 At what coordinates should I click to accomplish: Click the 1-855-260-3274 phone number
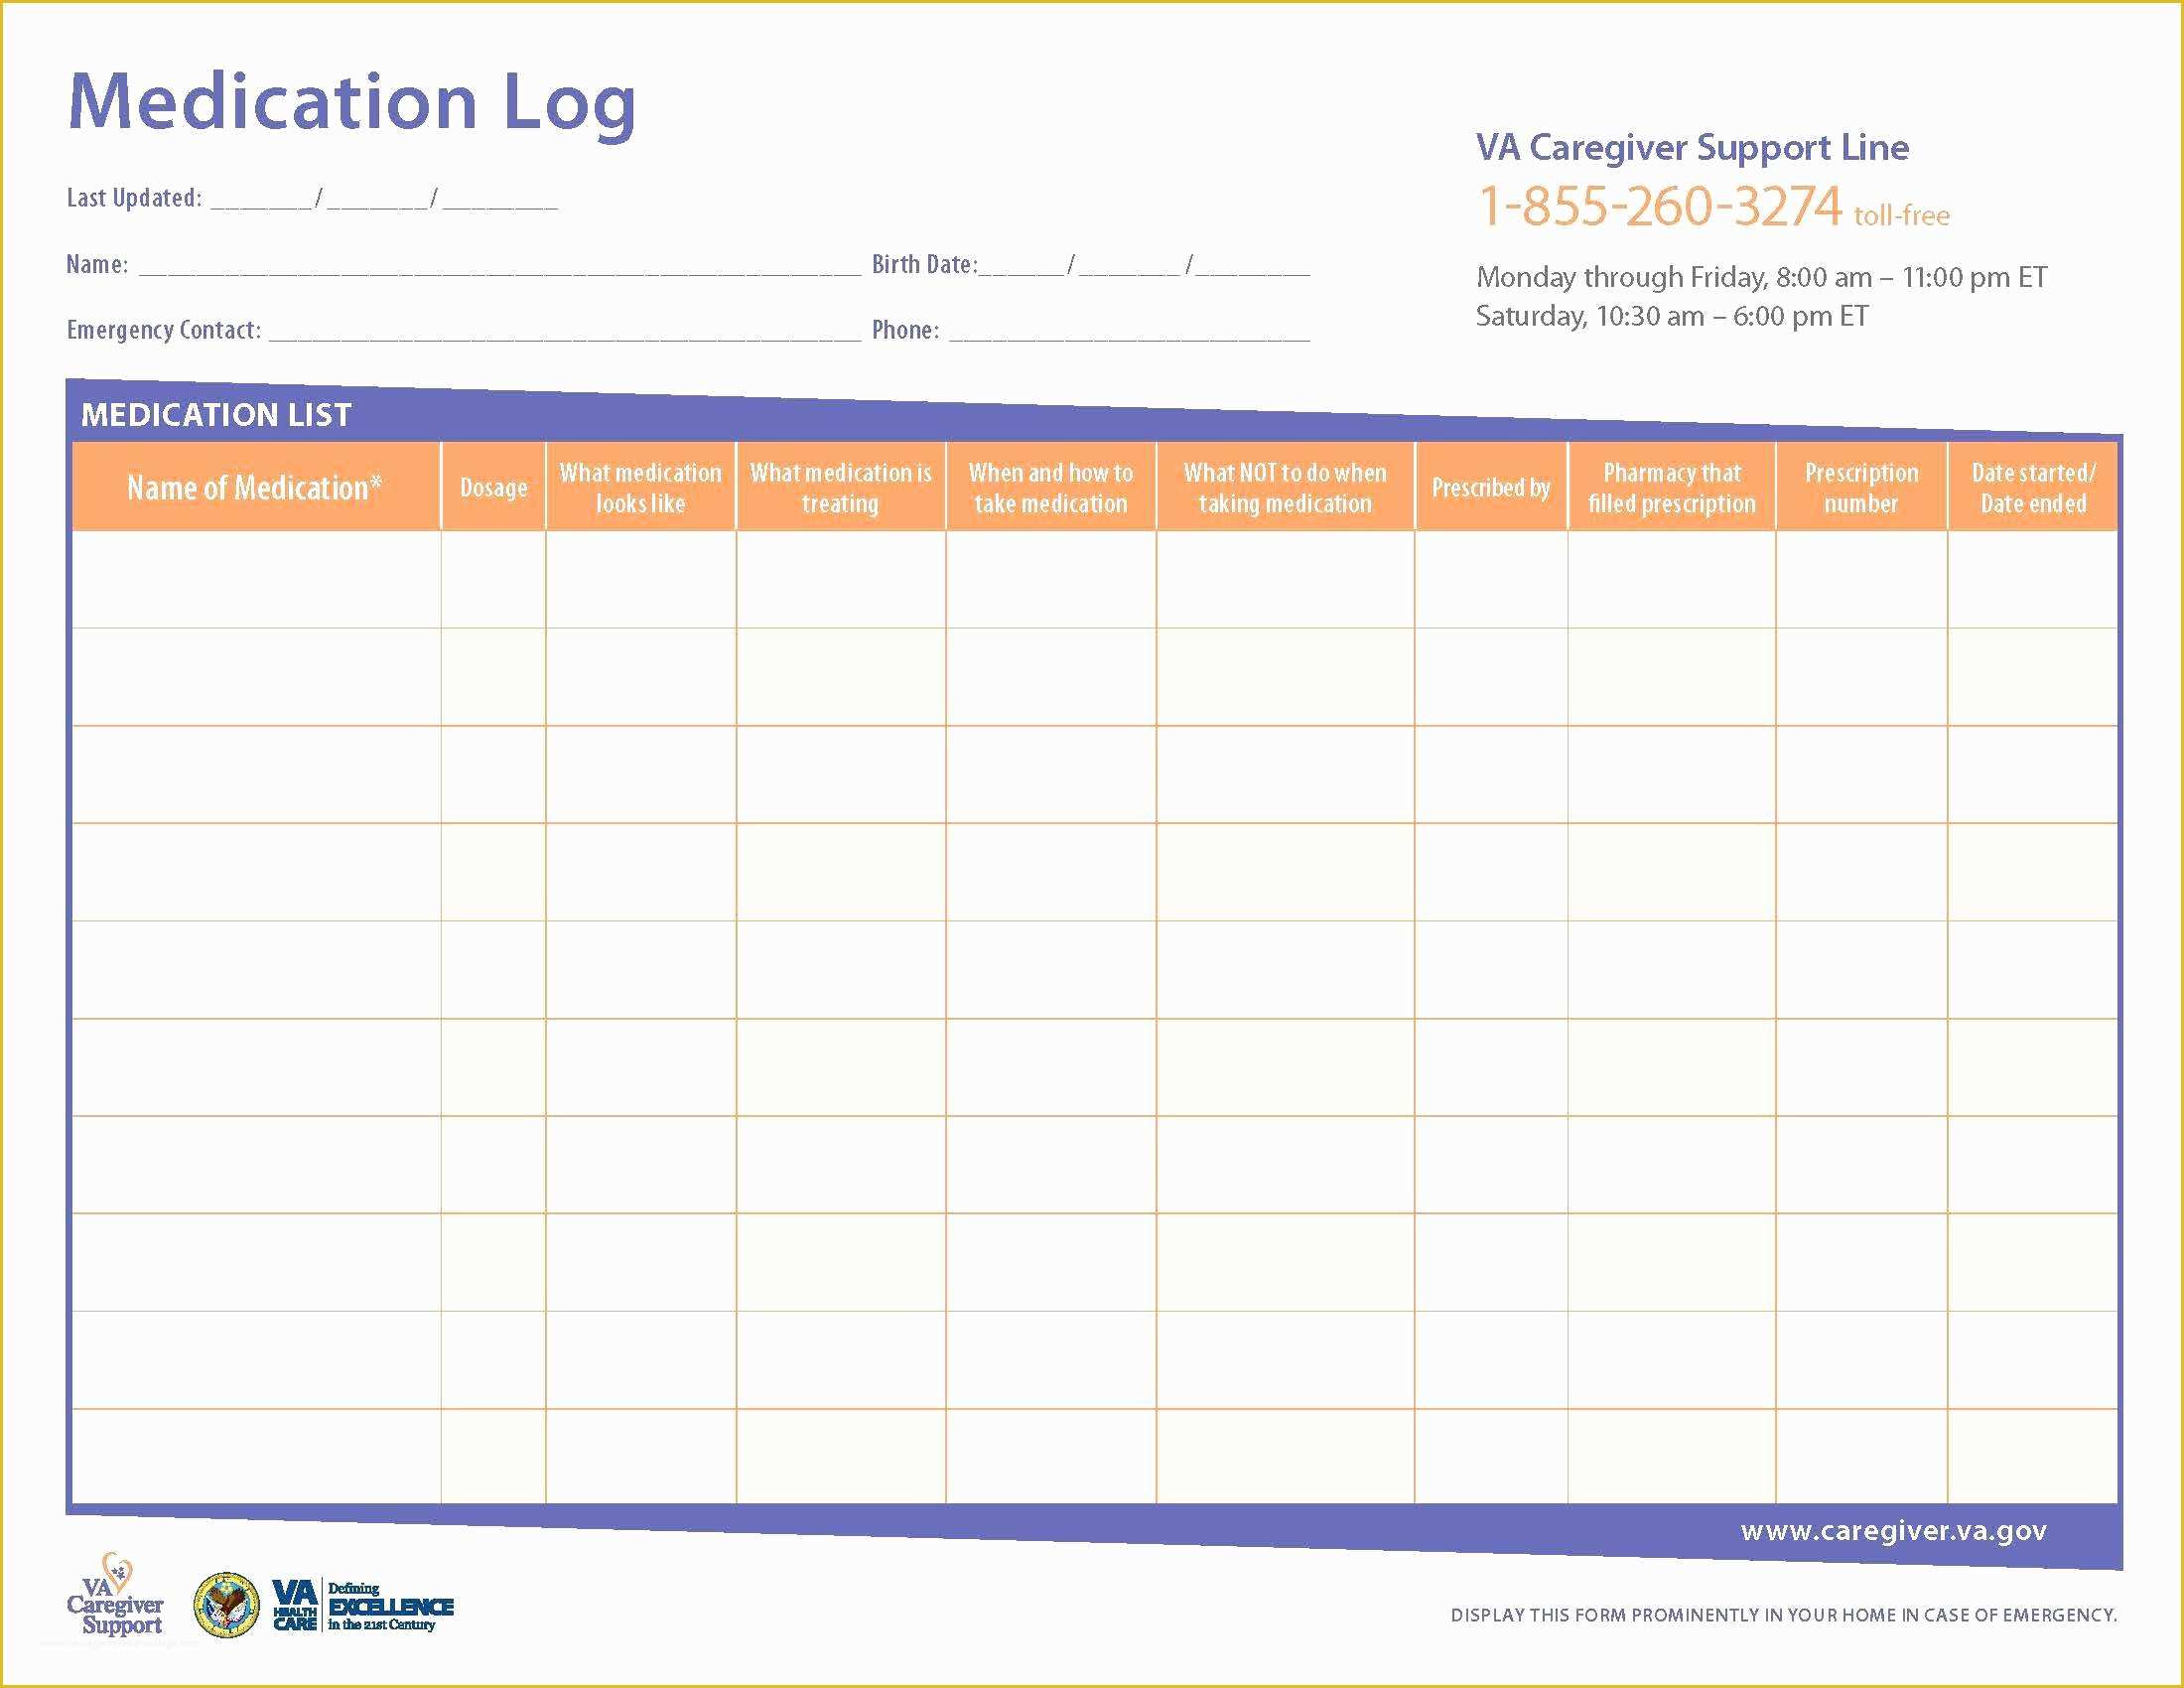(x=1659, y=206)
